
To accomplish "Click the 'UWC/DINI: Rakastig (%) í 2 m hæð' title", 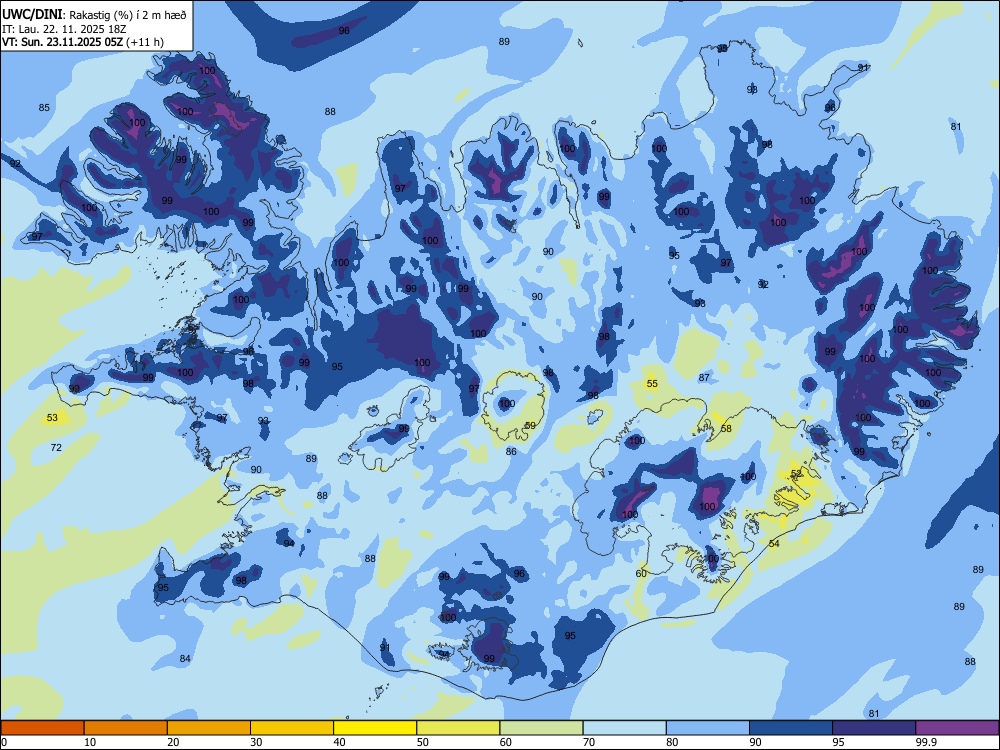I will pyautogui.click(x=94, y=15).
